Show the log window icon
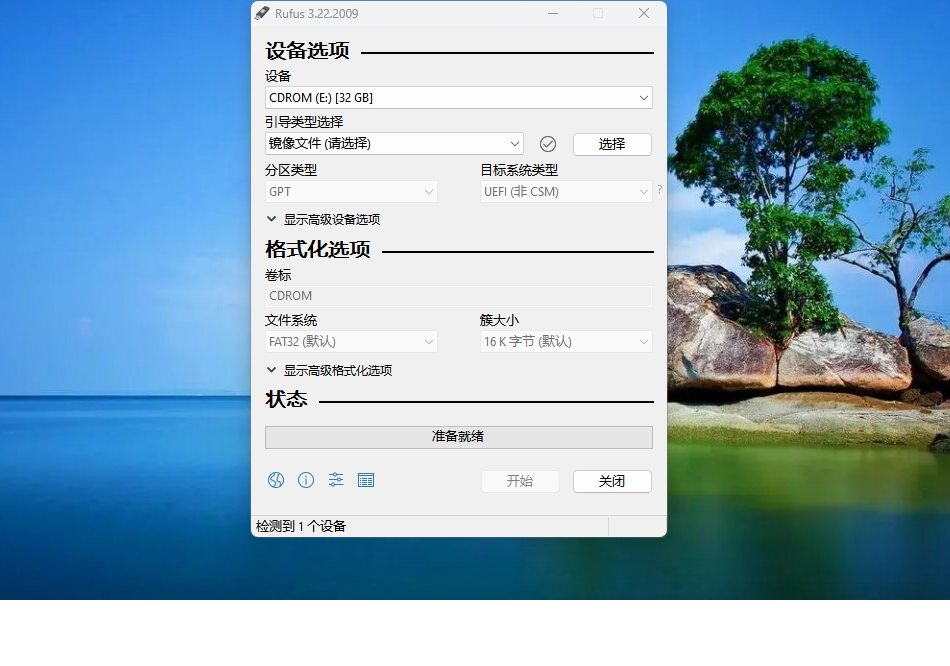Screen dimensions: 950x666 tap(366, 481)
